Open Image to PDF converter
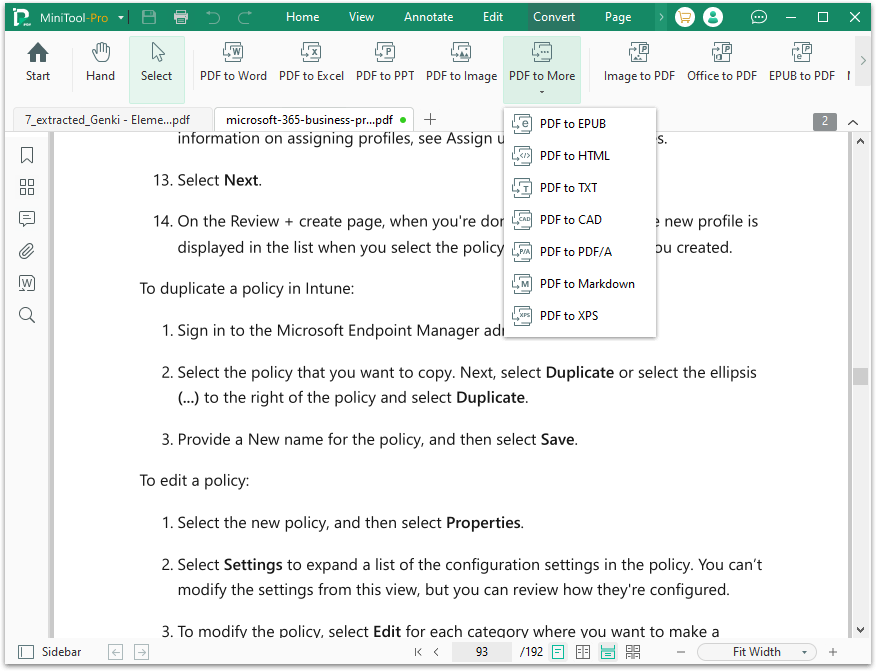 [x=639, y=62]
